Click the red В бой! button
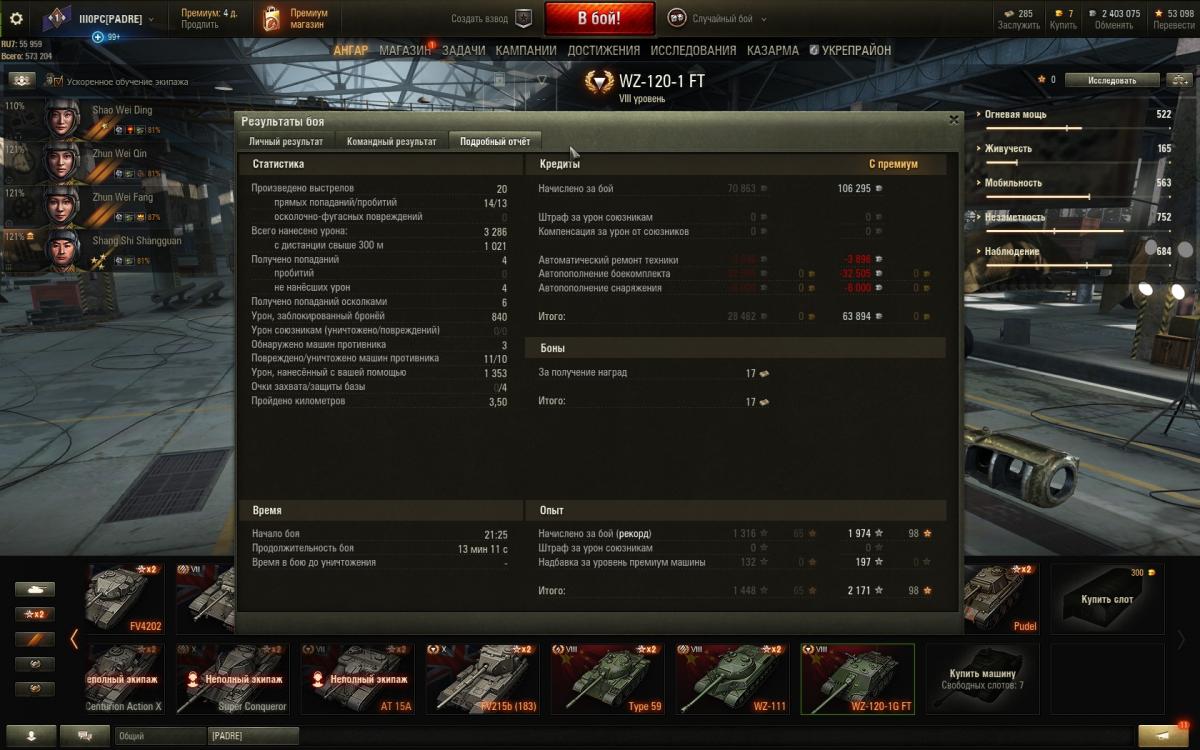Viewport: 1200px width, 750px height. [600, 18]
